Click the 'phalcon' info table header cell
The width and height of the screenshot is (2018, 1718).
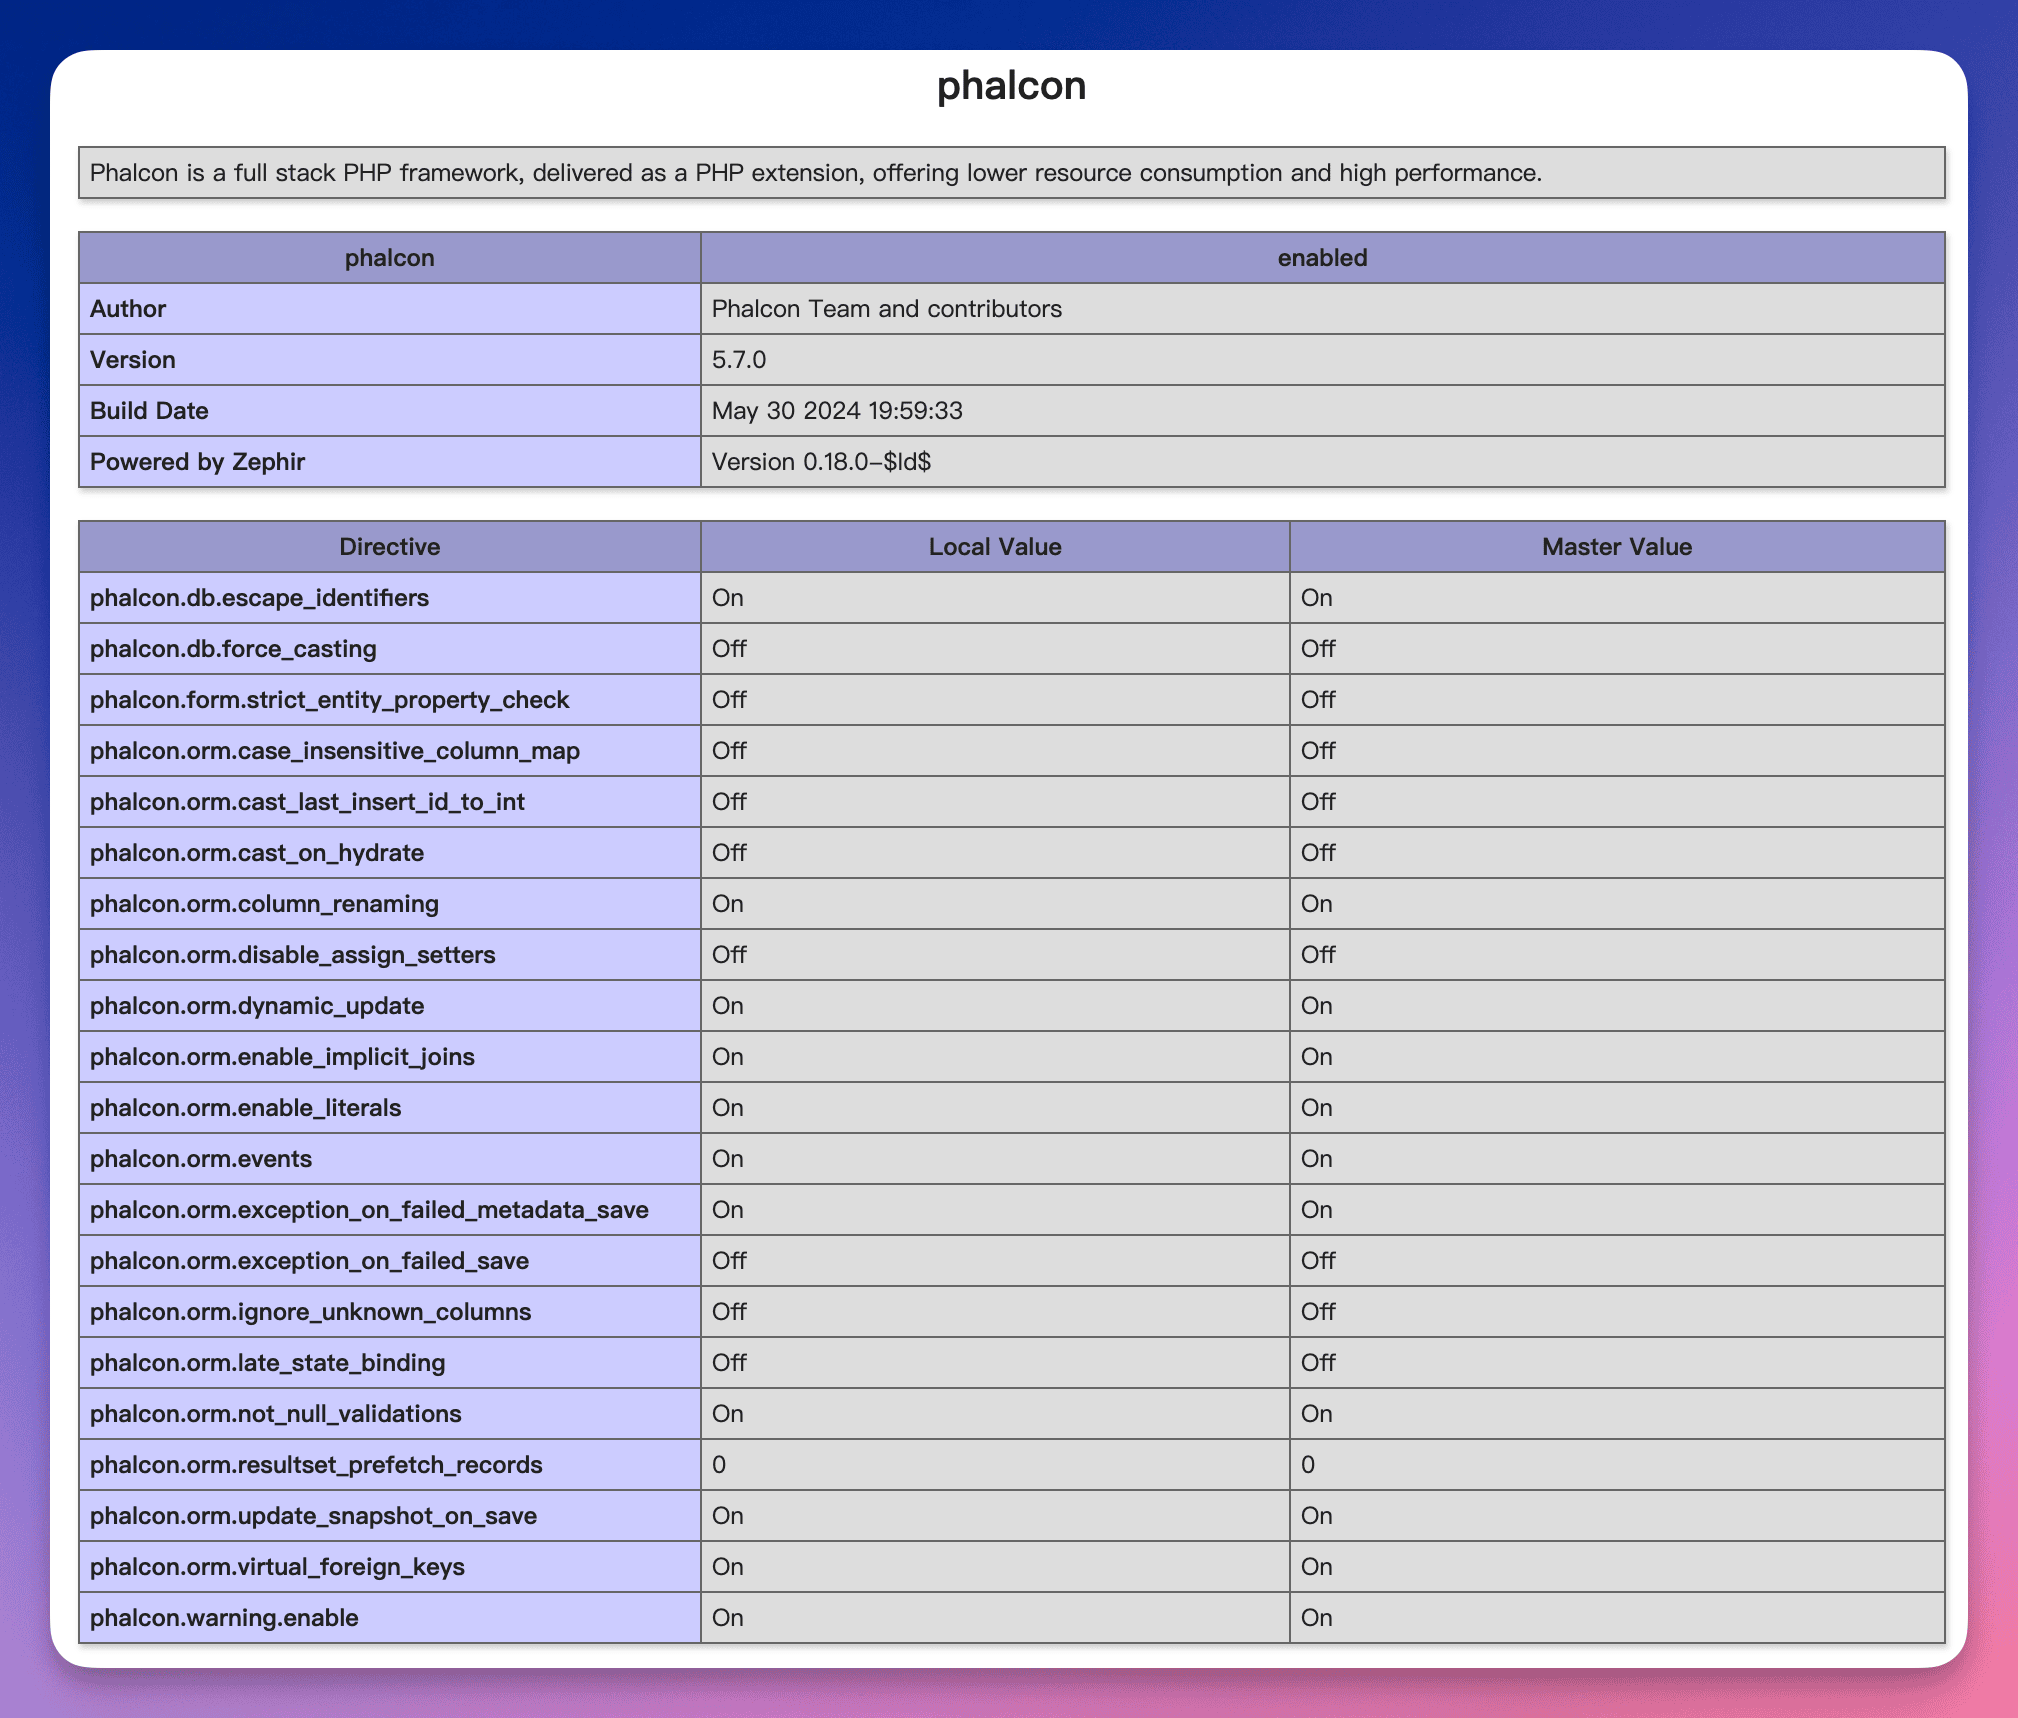pos(390,258)
